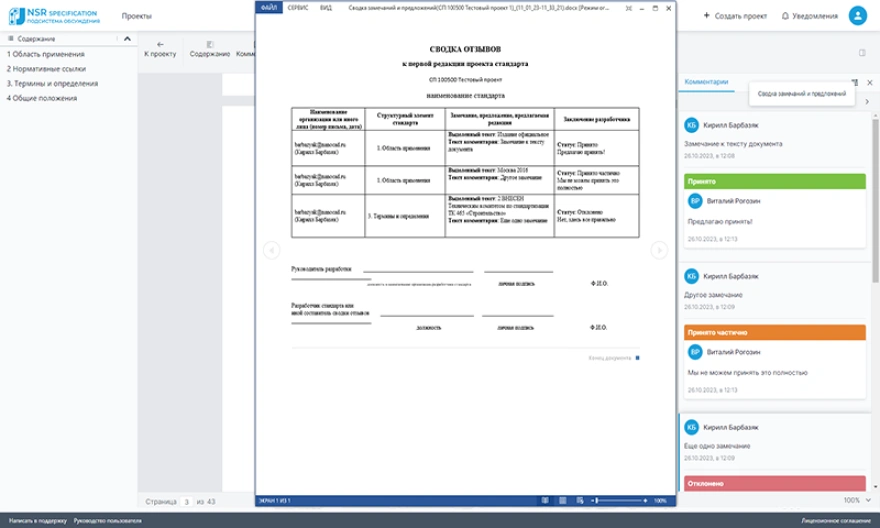Select 3. Термины и определения in contents
880x528 pixels.
(52, 83)
